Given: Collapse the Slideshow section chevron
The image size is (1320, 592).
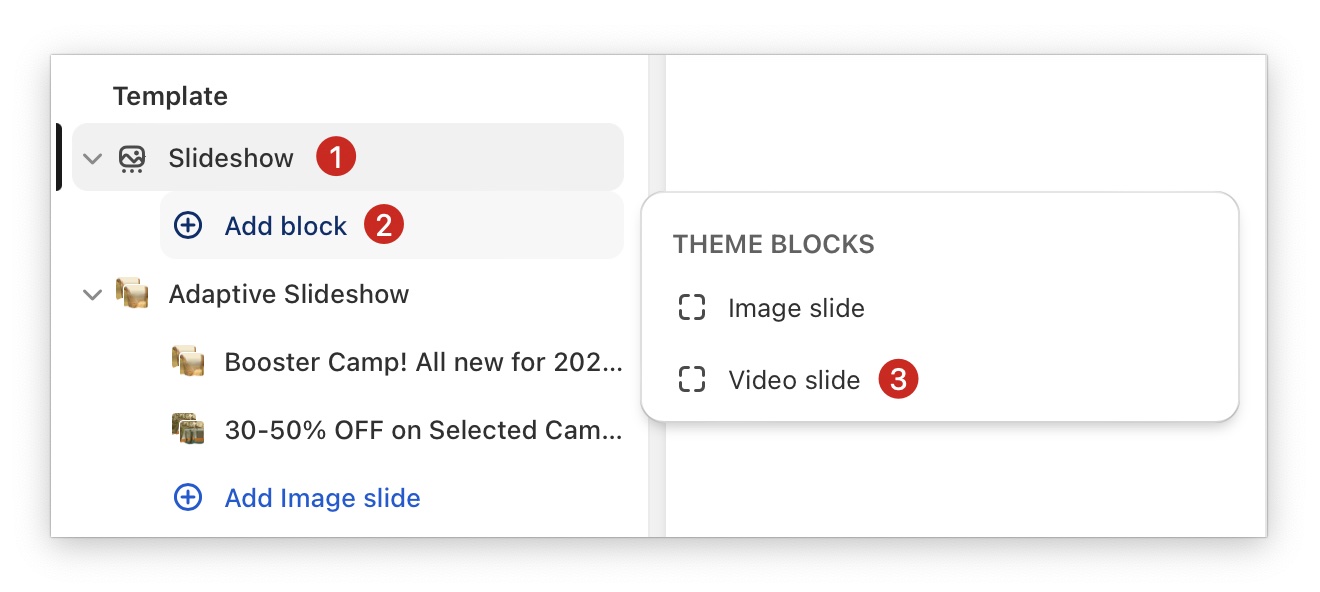Looking at the screenshot, I should tap(93, 158).
